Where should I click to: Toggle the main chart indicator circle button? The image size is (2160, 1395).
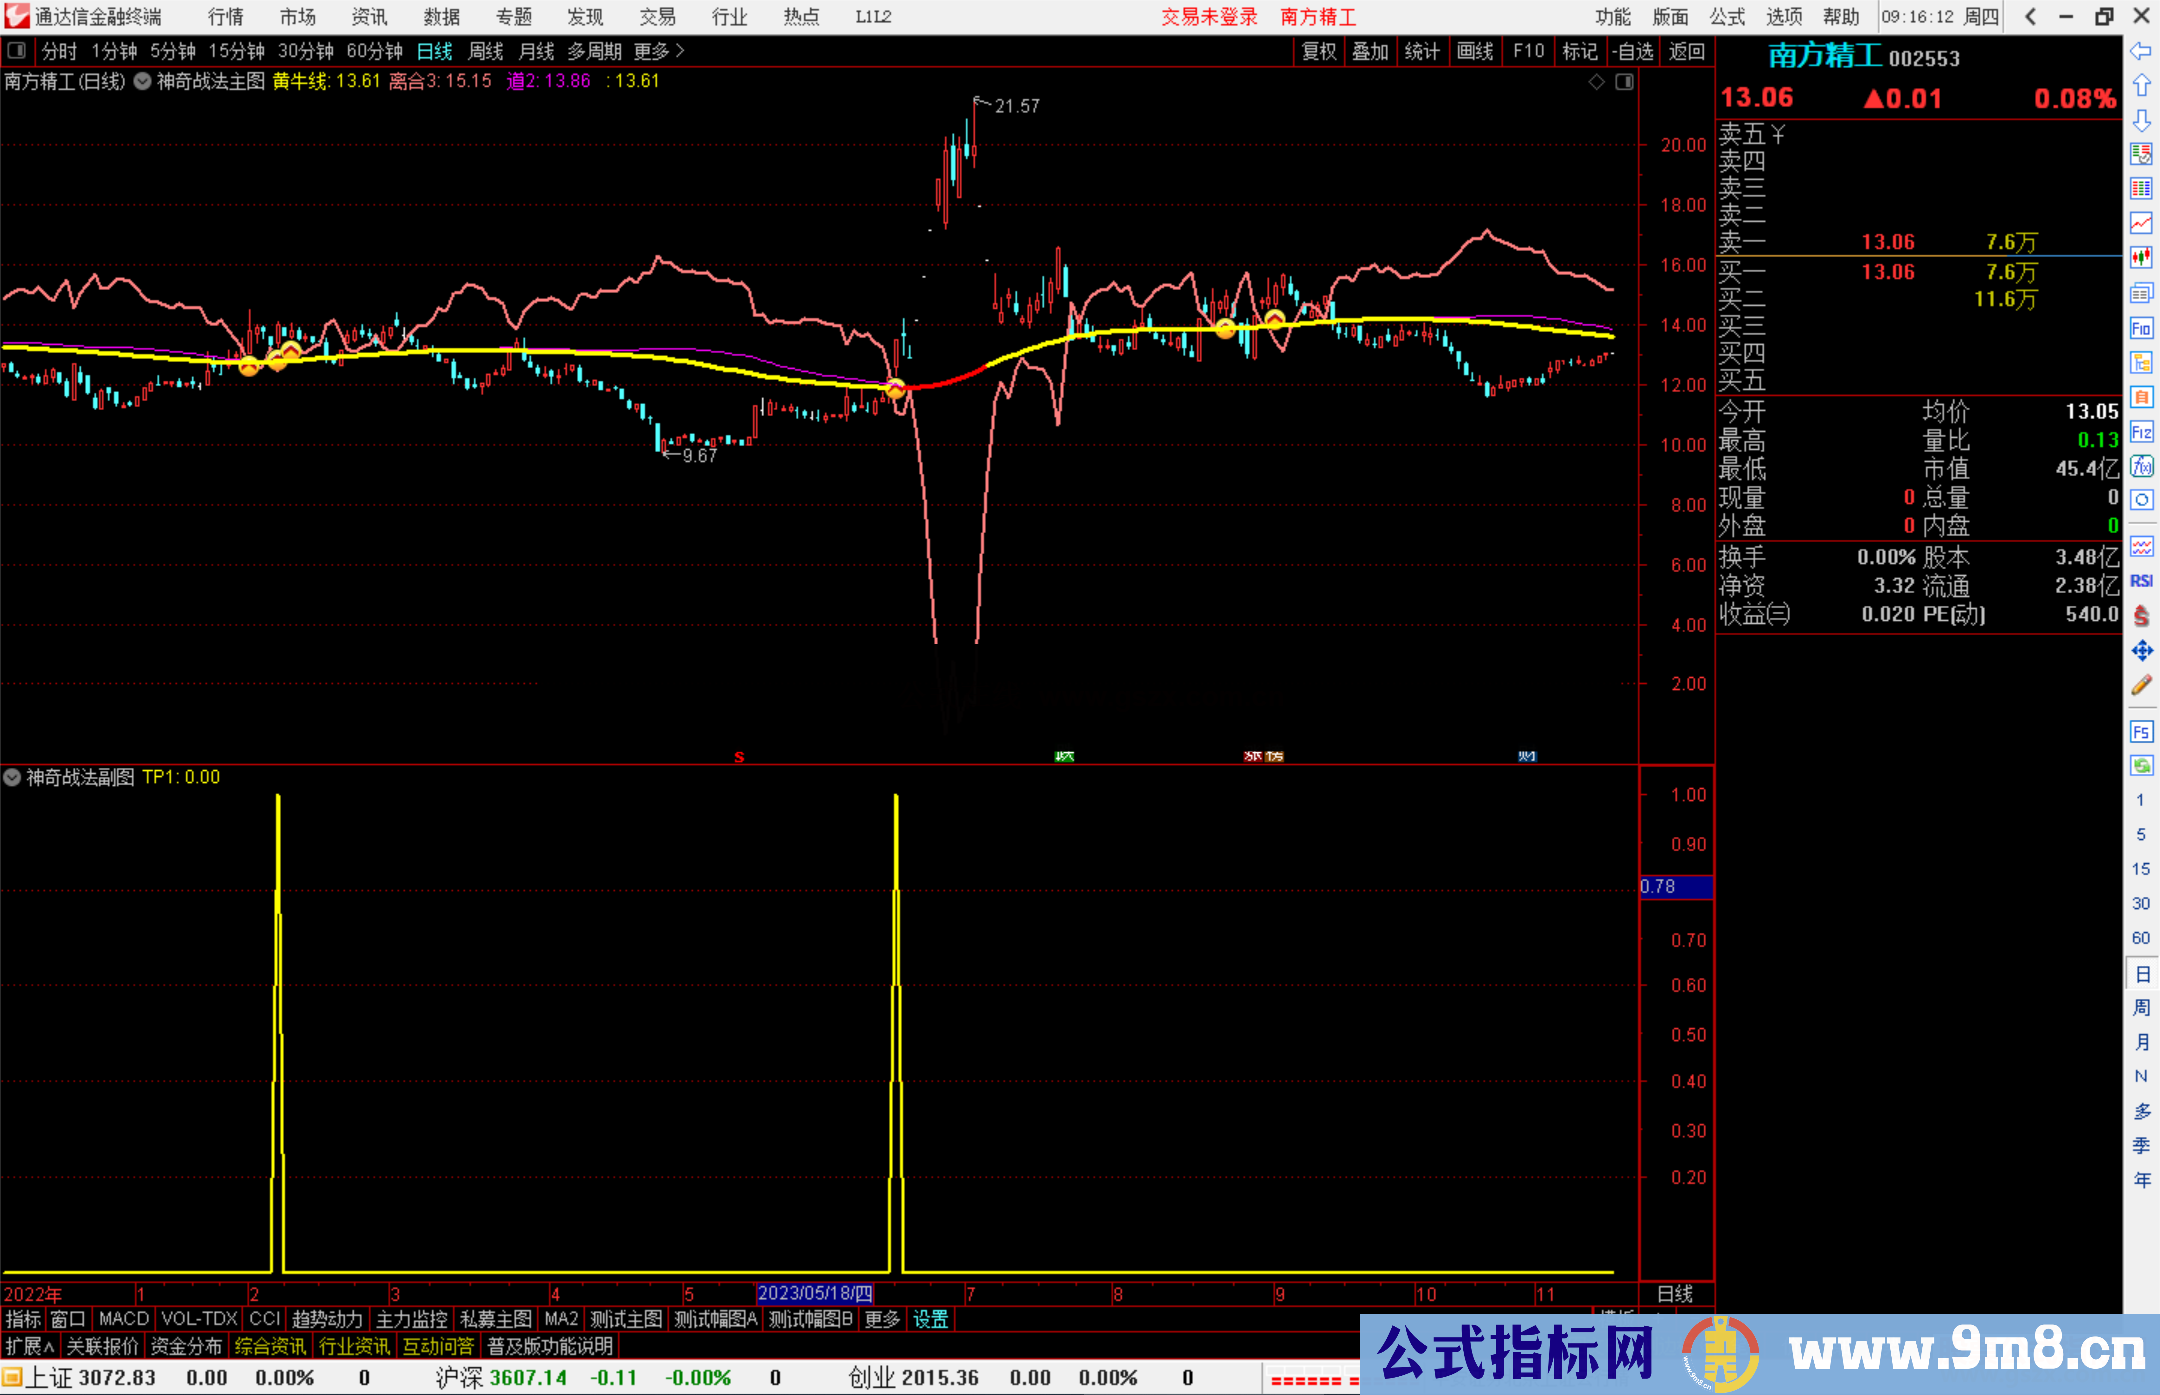click(143, 81)
